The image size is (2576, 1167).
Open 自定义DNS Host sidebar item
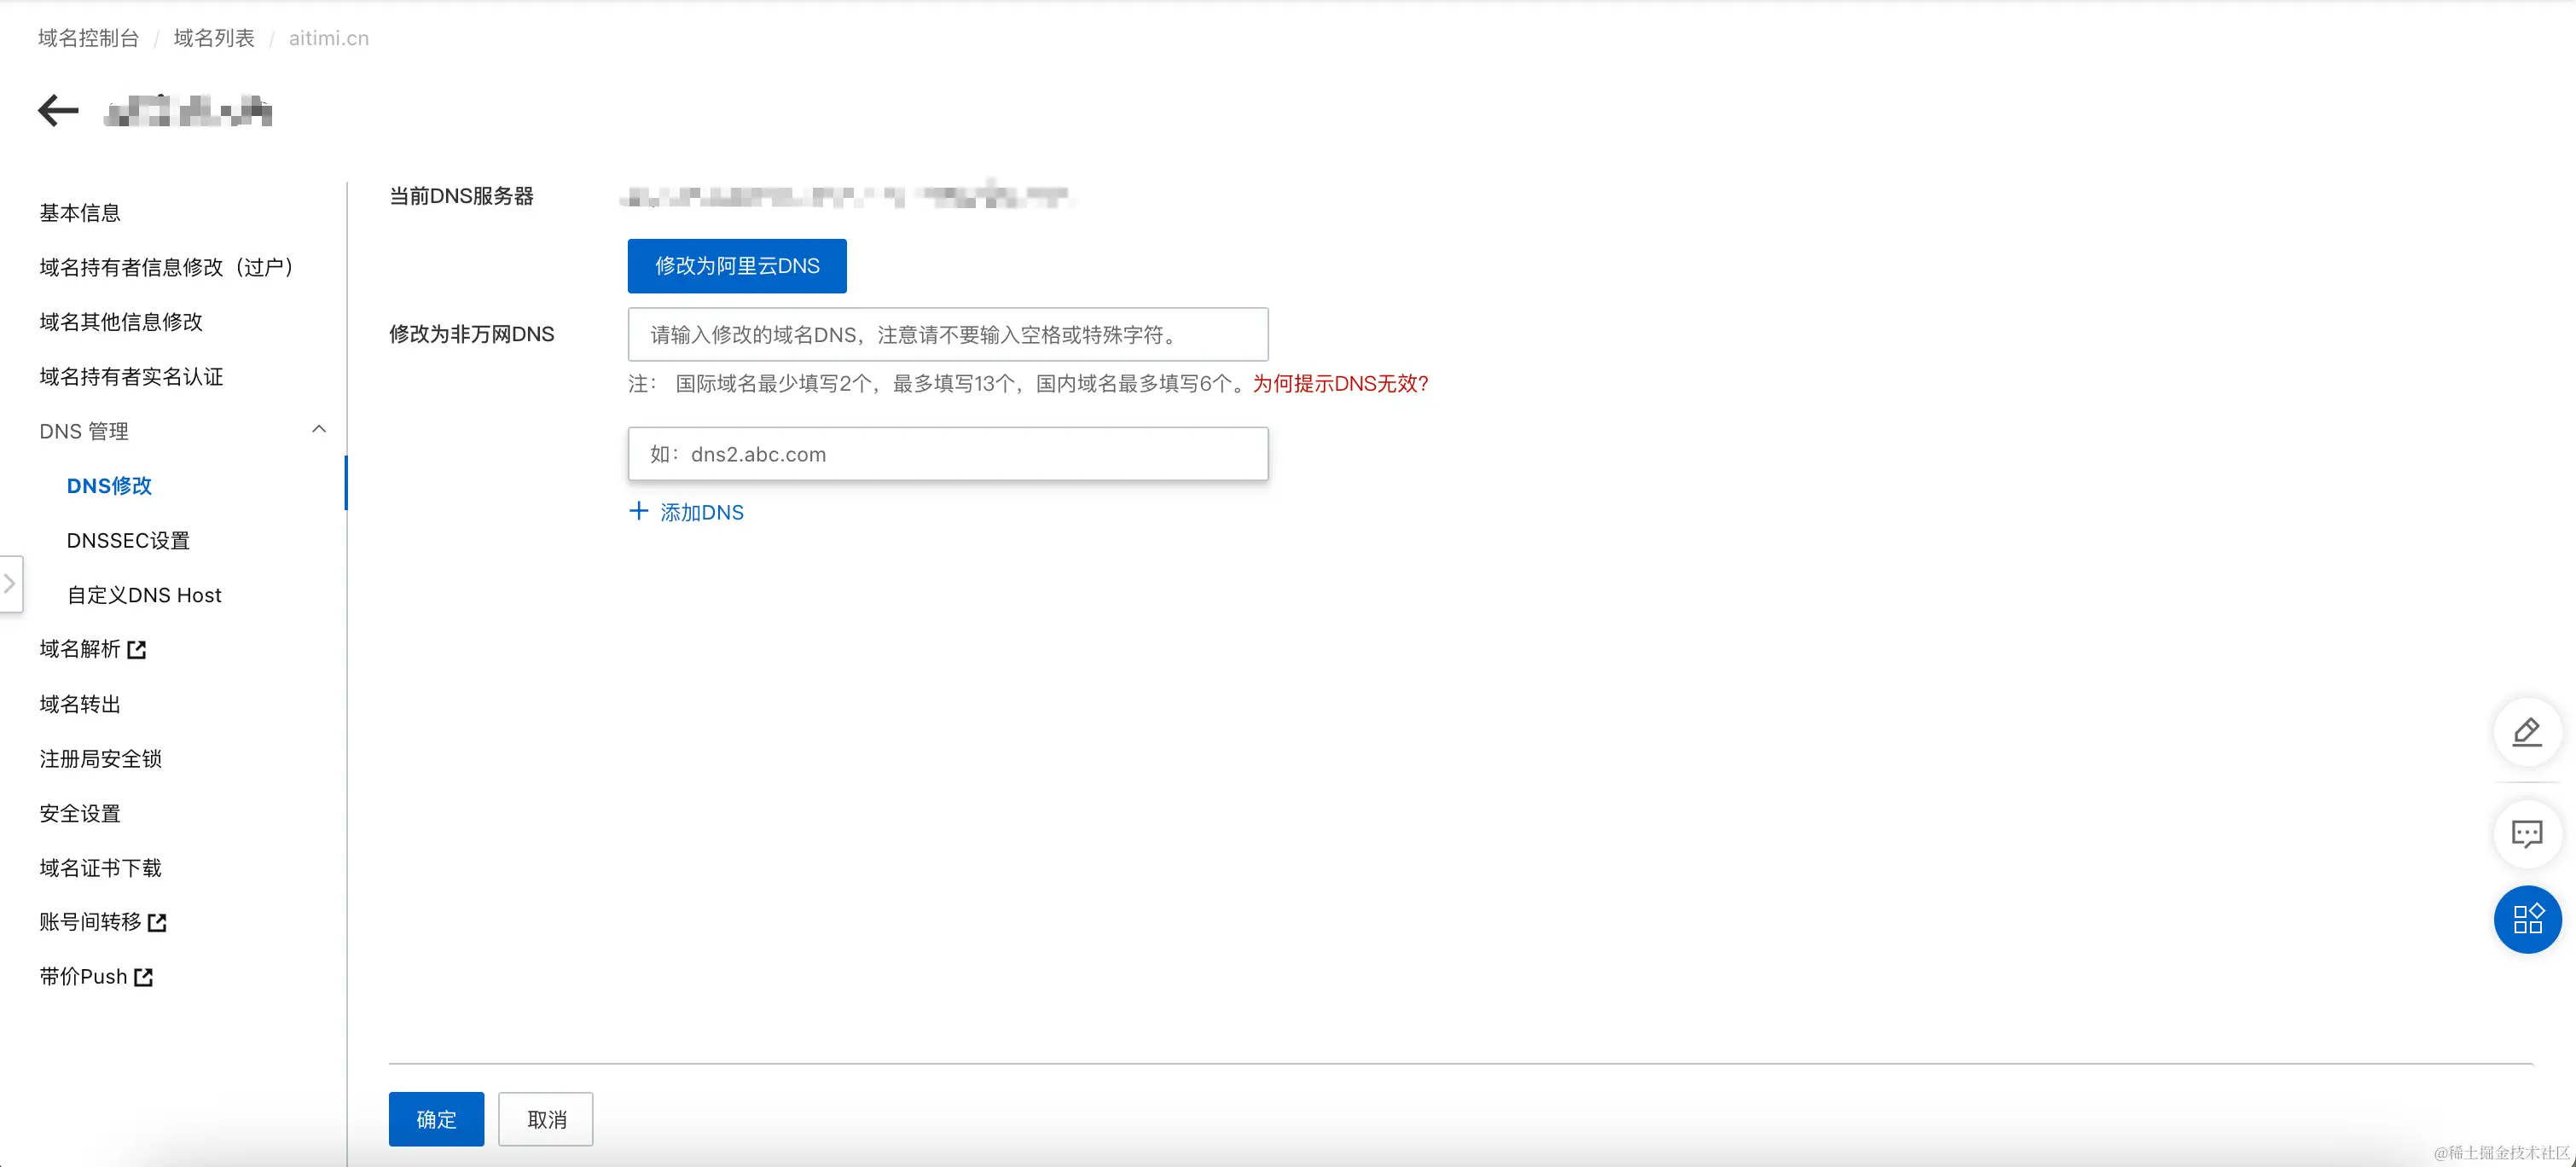coord(144,595)
